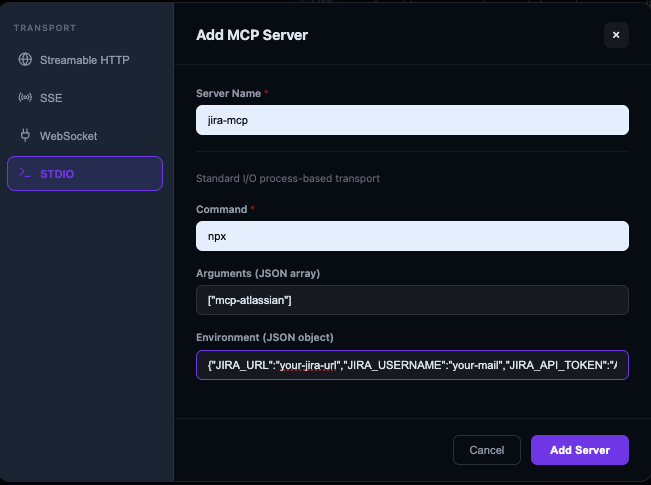The width and height of the screenshot is (651, 485).
Task: Click the Arguments (JSON array) label
Action: coord(258,274)
